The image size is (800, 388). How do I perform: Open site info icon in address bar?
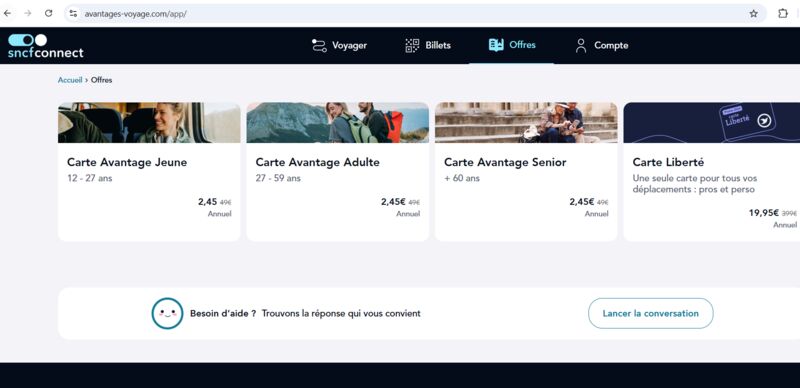click(x=73, y=14)
